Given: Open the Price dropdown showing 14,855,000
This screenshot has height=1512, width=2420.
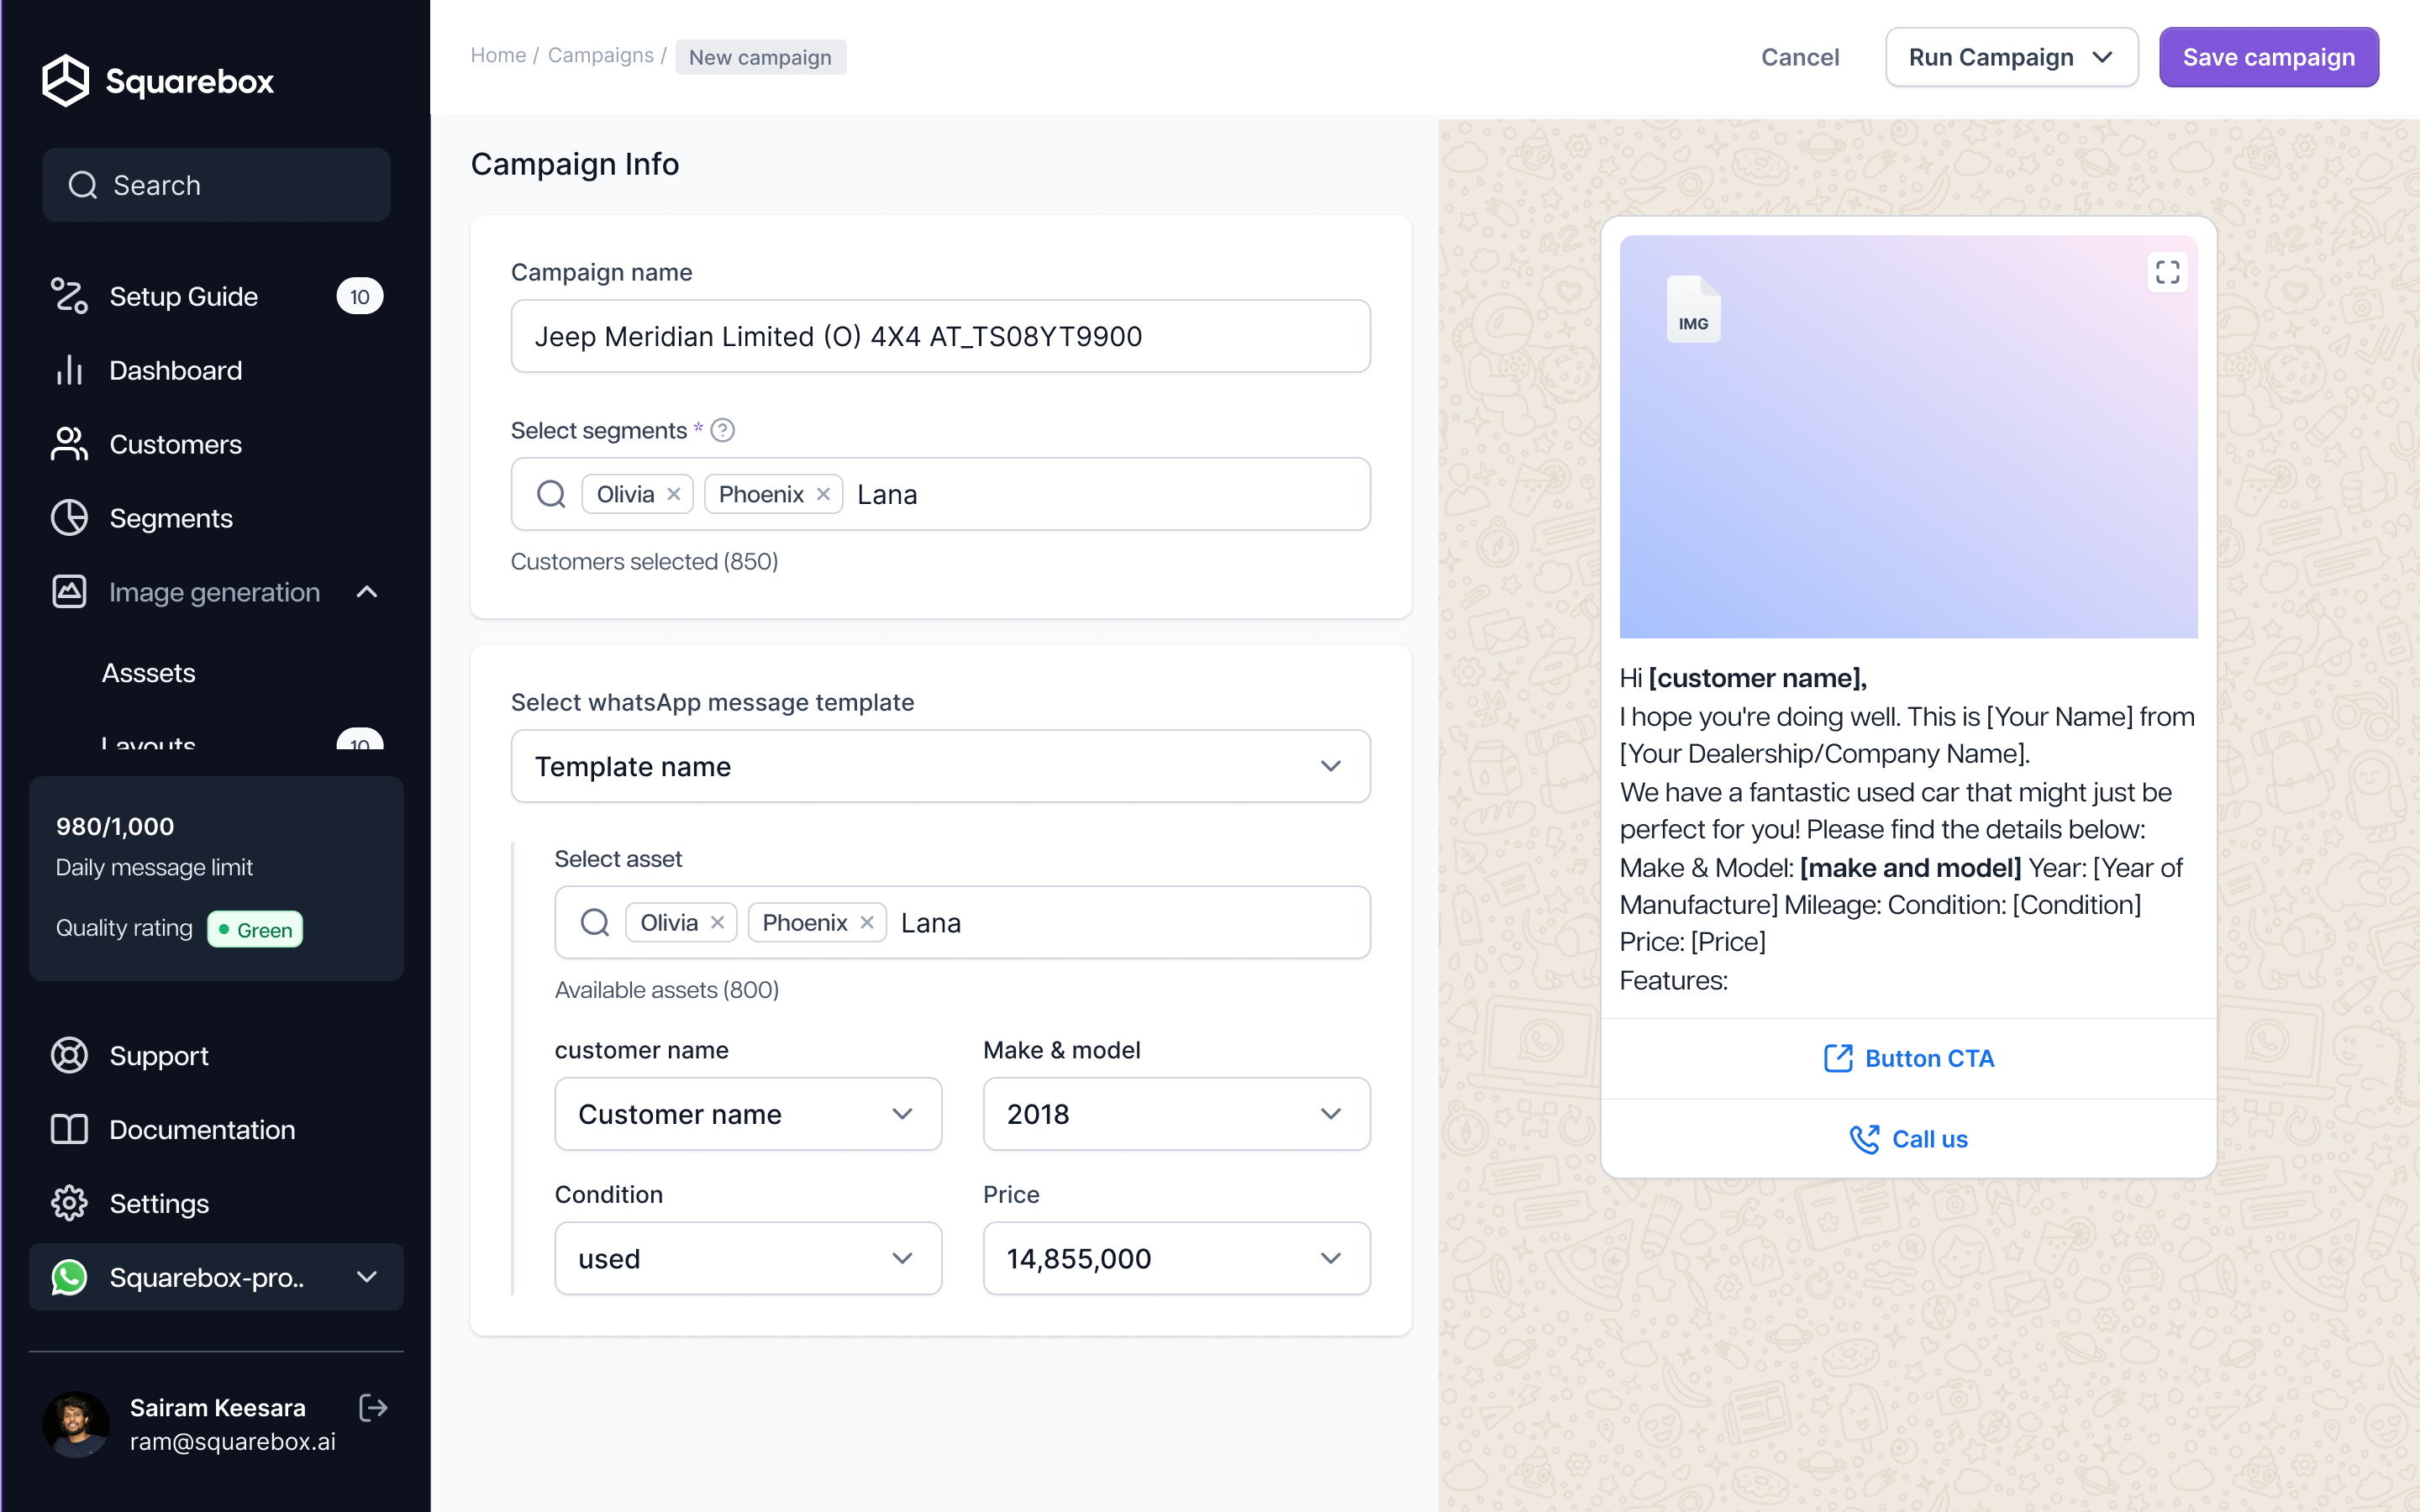Looking at the screenshot, I should click(1176, 1258).
